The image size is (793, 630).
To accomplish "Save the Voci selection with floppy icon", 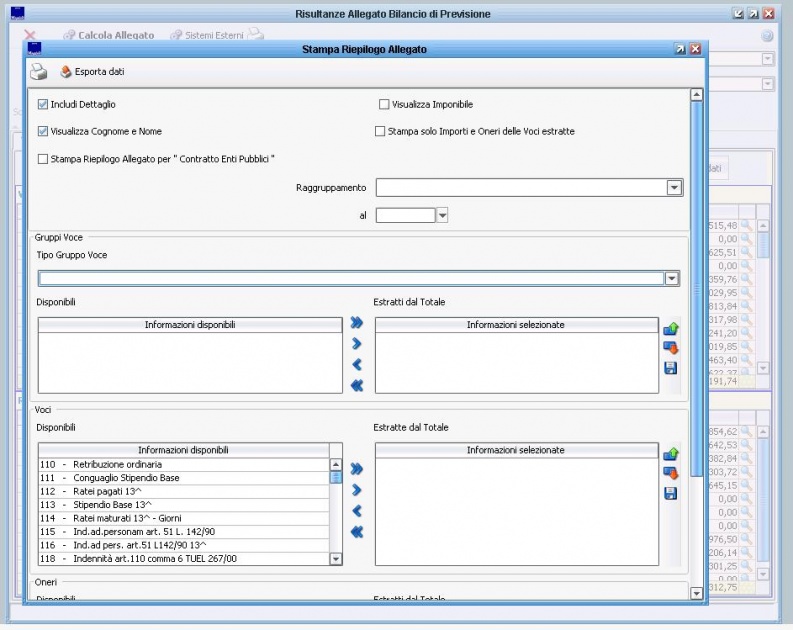I will 670,494.
